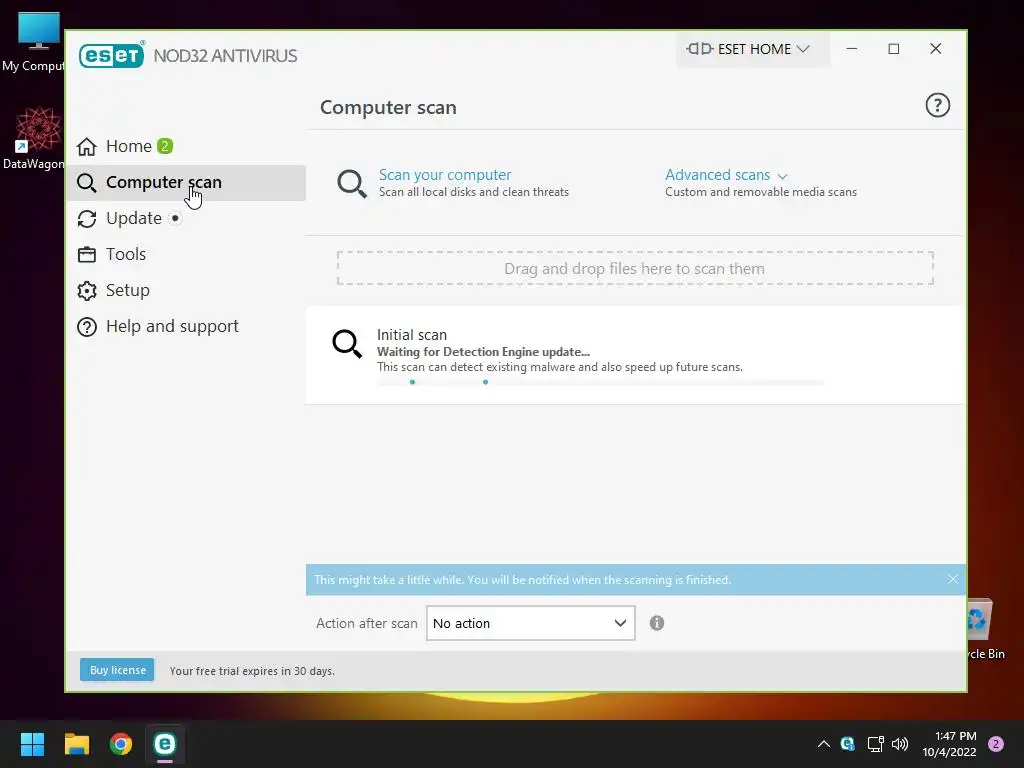Image resolution: width=1024 pixels, height=768 pixels.
Task: Click ESET taskbar app icon
Action: coord(165,744)
